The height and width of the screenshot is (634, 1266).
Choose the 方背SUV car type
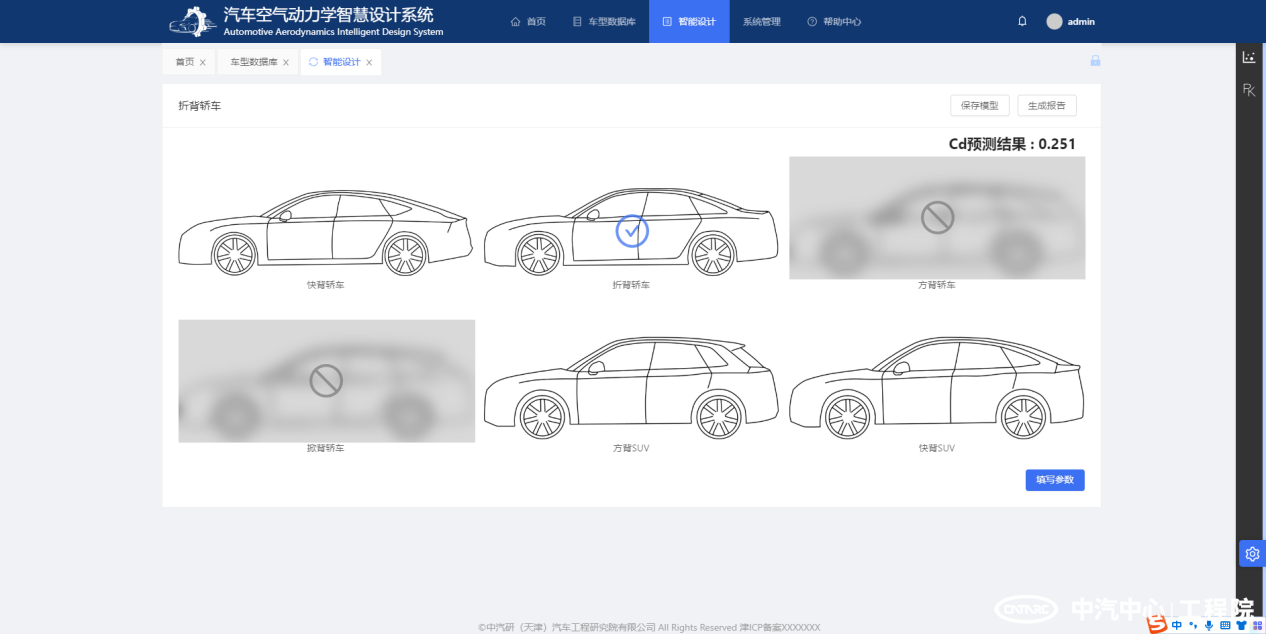click(x=631, y=387)
